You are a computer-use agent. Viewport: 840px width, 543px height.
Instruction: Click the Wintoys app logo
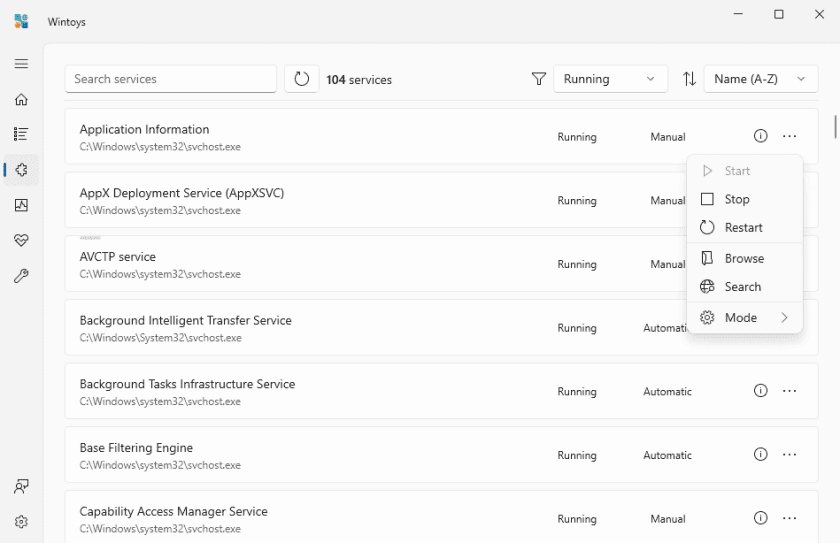21,21
